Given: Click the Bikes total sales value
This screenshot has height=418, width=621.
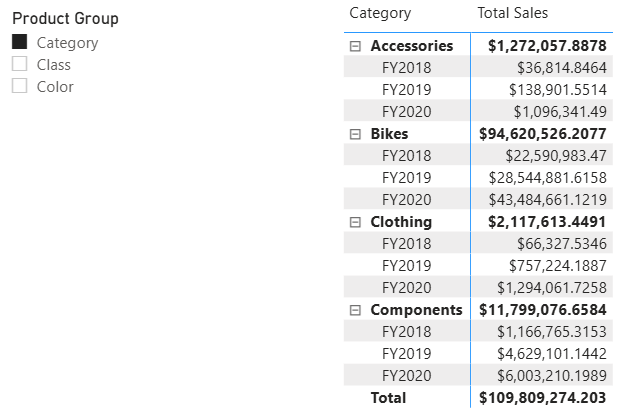Looking at the screenshot, I should point(543,134).
